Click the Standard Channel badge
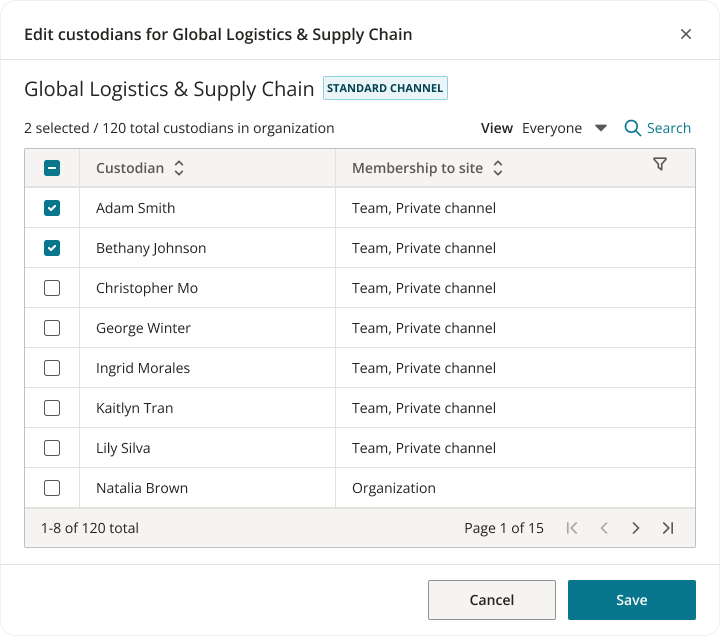720x636 pixels. [385, 88]
